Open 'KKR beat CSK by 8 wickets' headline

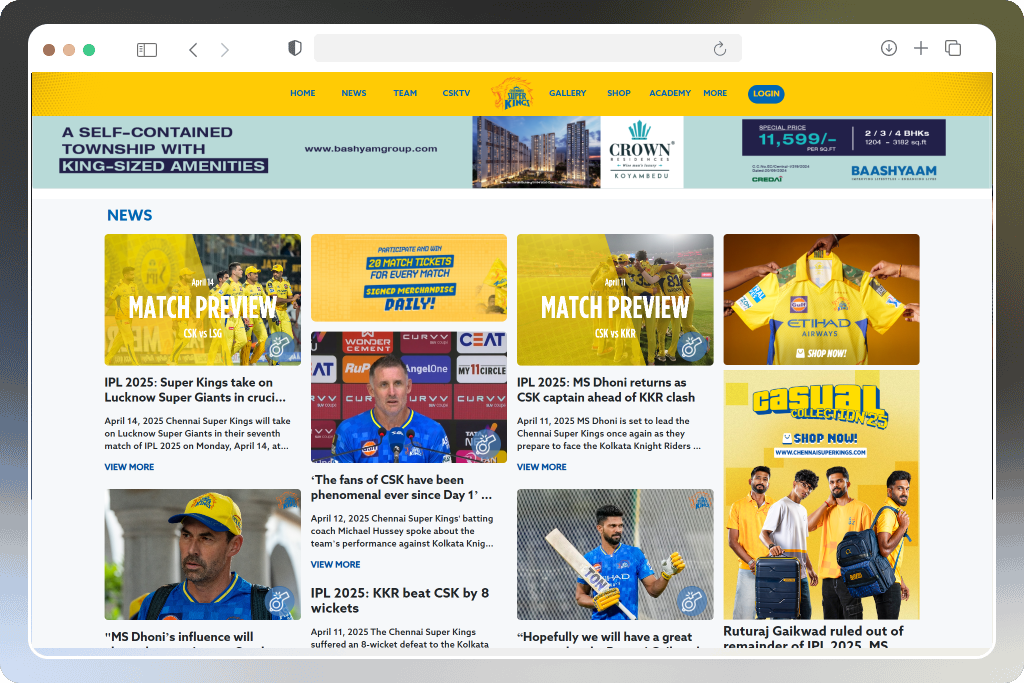(400, 600)
